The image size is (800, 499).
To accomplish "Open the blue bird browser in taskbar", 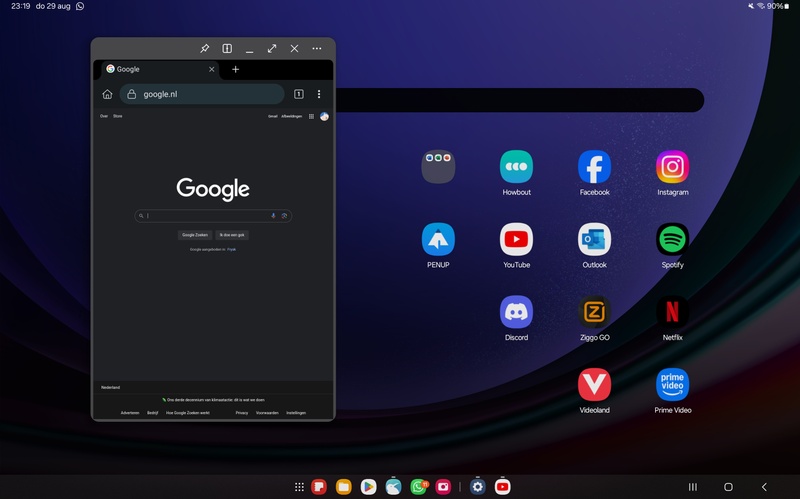I will click(x=393, y=487).
